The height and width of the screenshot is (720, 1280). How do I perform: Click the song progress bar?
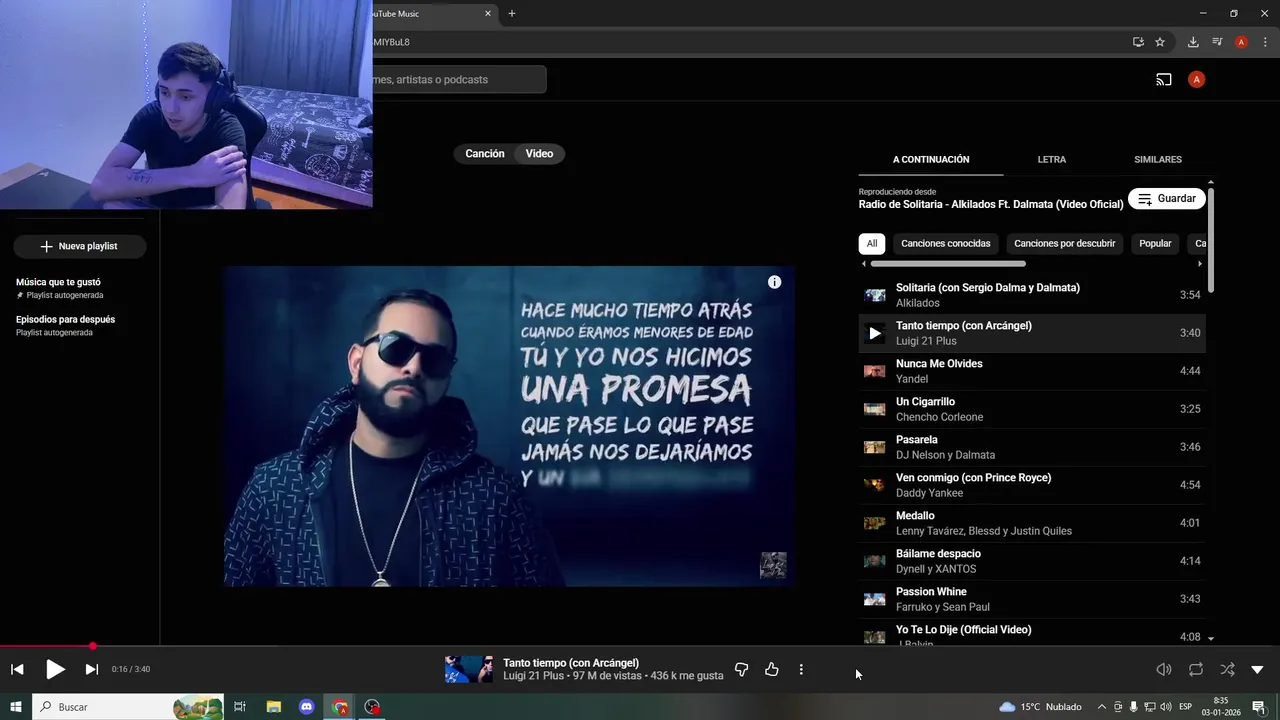640,646
